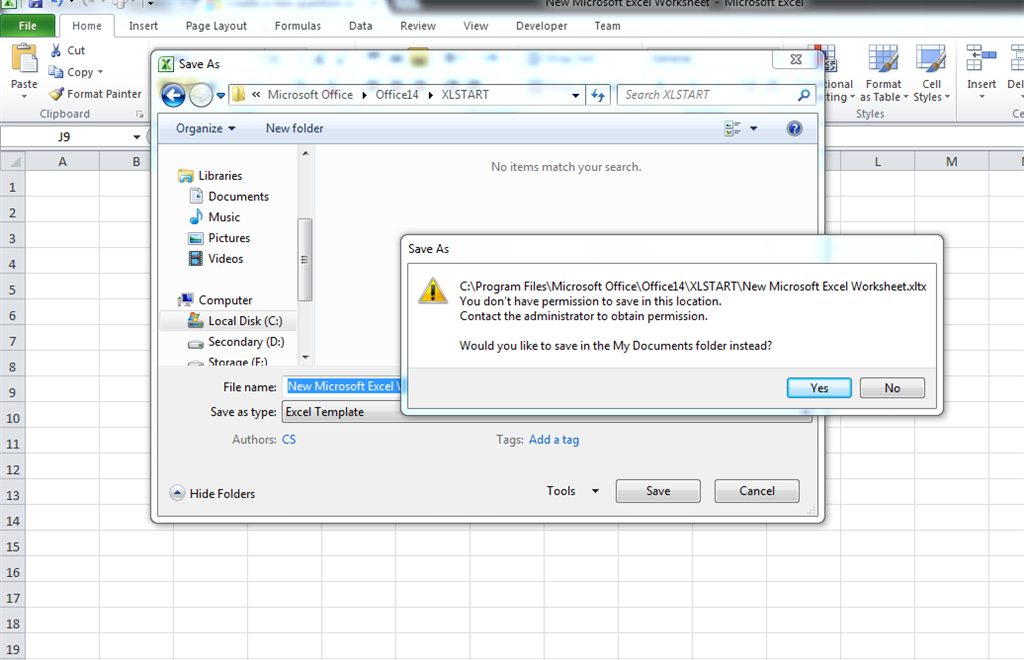Click the Name Box showing J9
Screen dimensions: 1024x660
pyautogui.click(x=65, y=137)
